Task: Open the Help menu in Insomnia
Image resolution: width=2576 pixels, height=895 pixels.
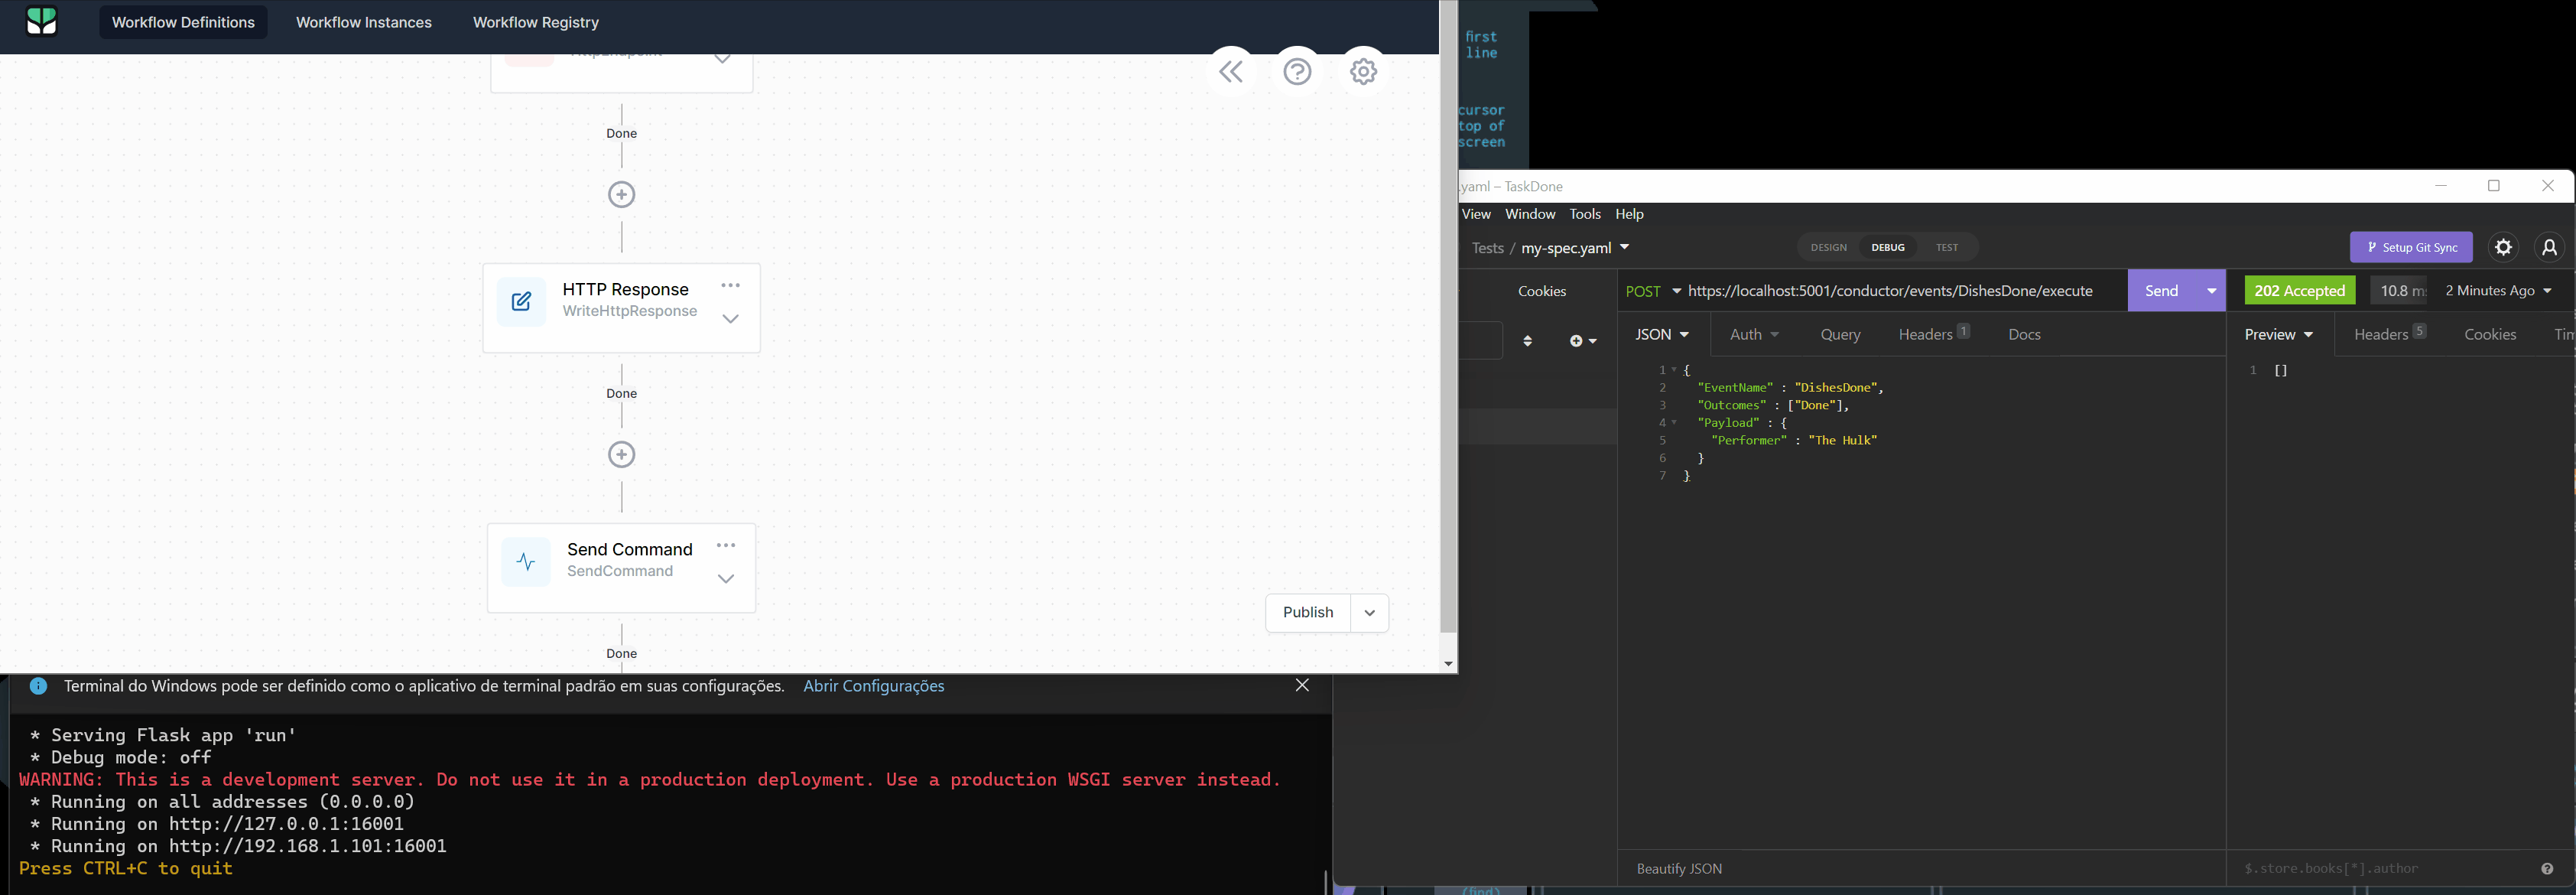Action: (1630, 214)
